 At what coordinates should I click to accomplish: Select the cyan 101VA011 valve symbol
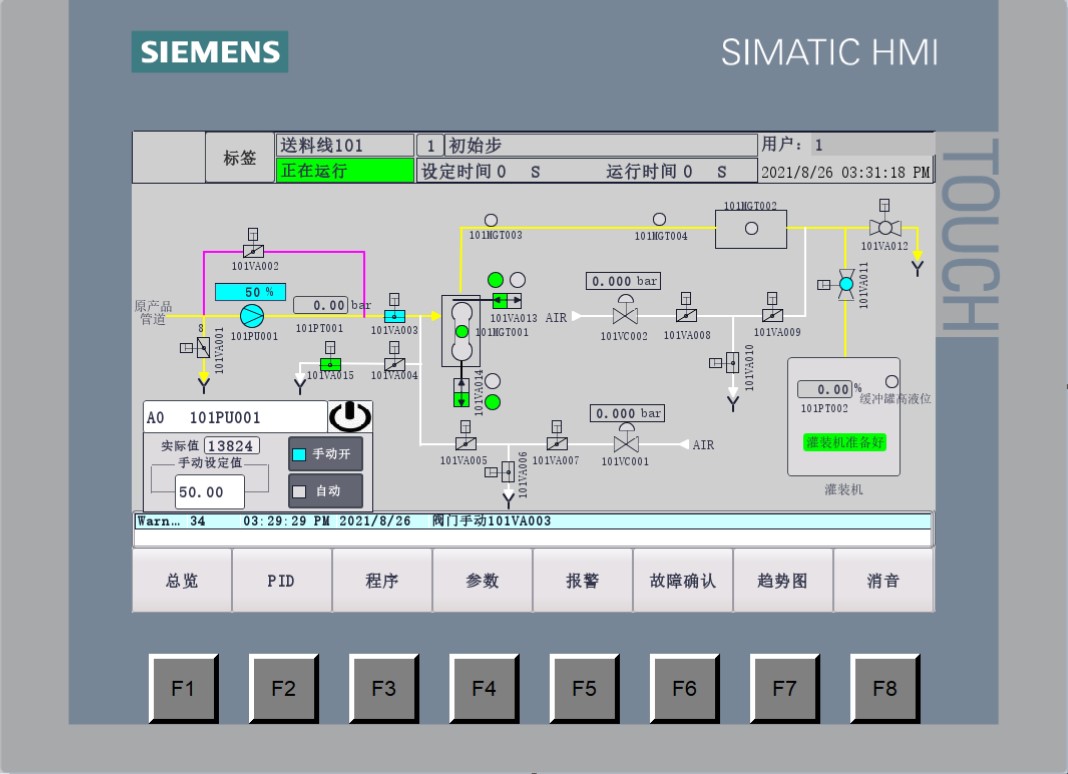[846, 284]
